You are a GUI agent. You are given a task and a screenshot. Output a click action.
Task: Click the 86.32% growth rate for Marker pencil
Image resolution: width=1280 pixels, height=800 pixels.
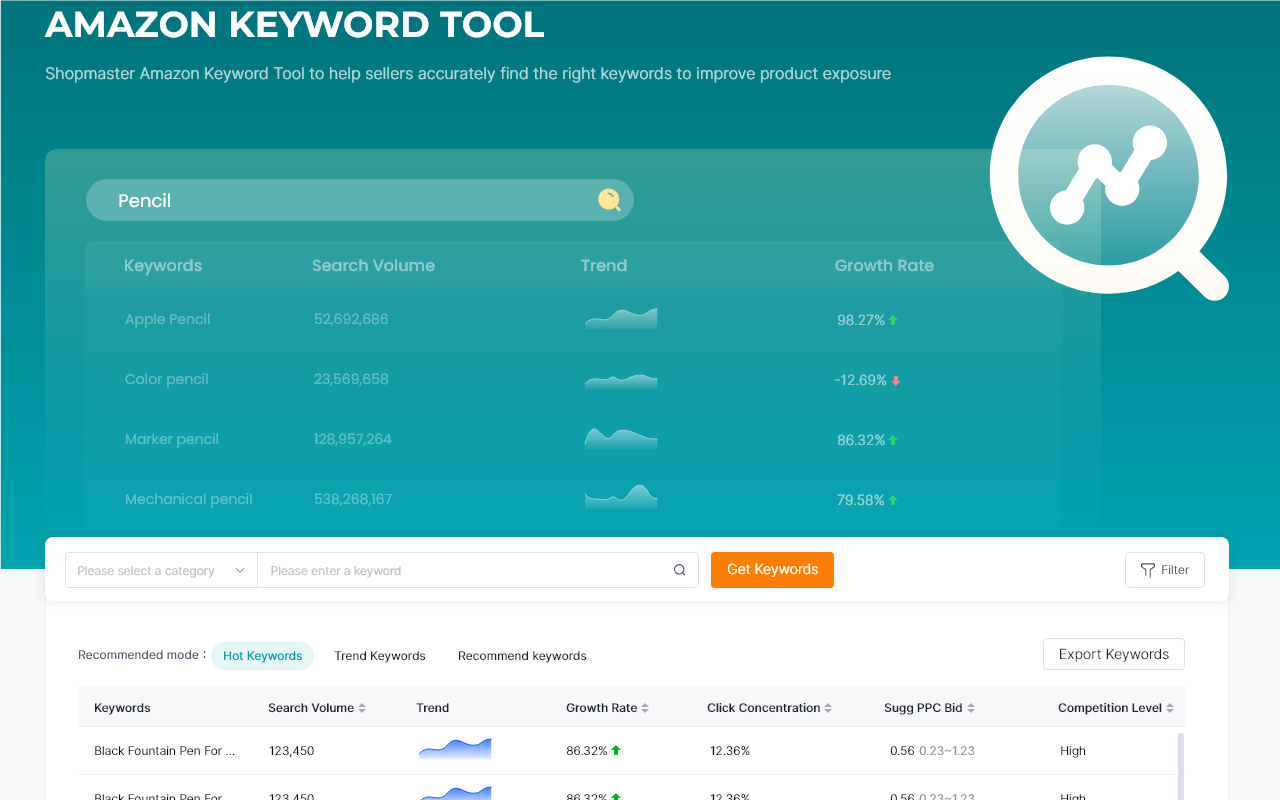tap(861, 440)
